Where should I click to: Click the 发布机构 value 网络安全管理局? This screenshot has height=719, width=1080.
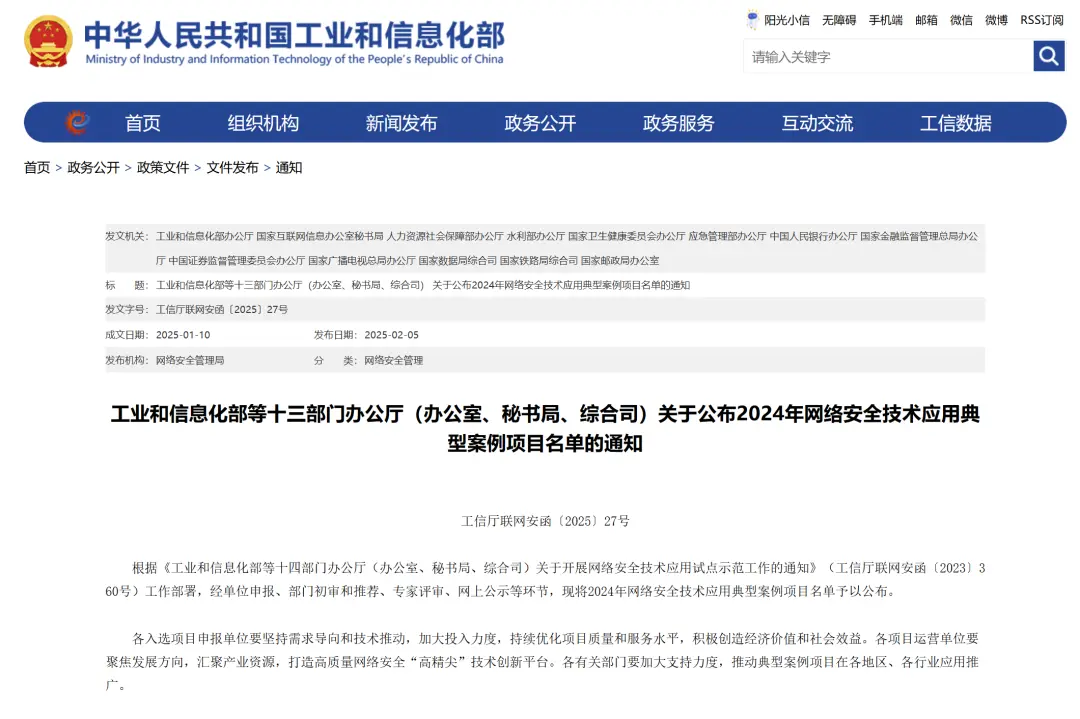[x=190, y=360]
